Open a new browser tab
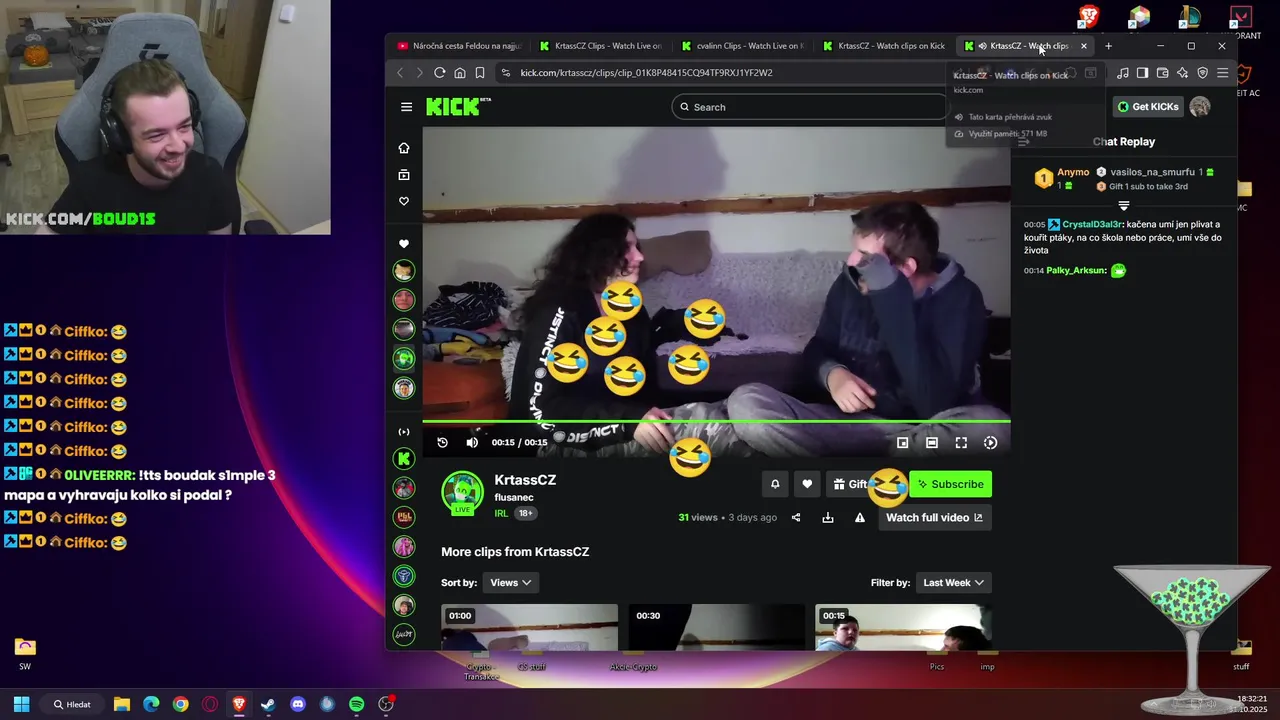The image size is (1280, 720). click(x=1108, y=46)
